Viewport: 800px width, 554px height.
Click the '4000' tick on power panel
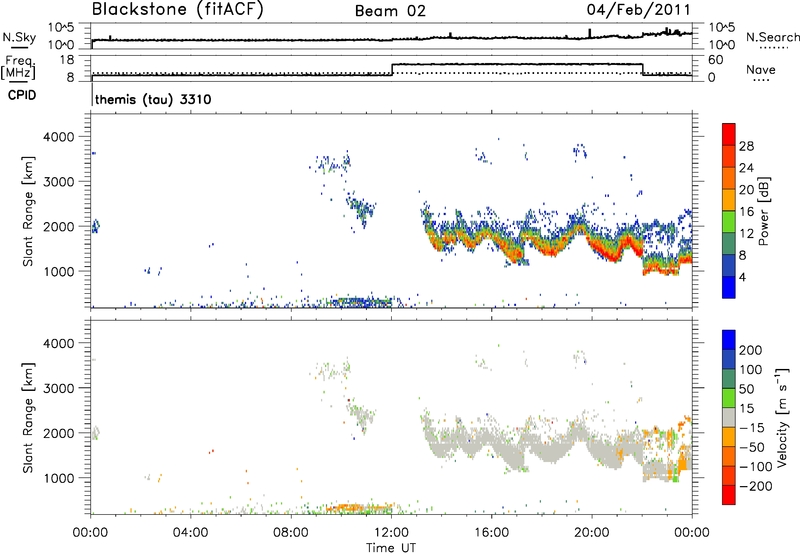pyautogui.click(x=59, y=137)
